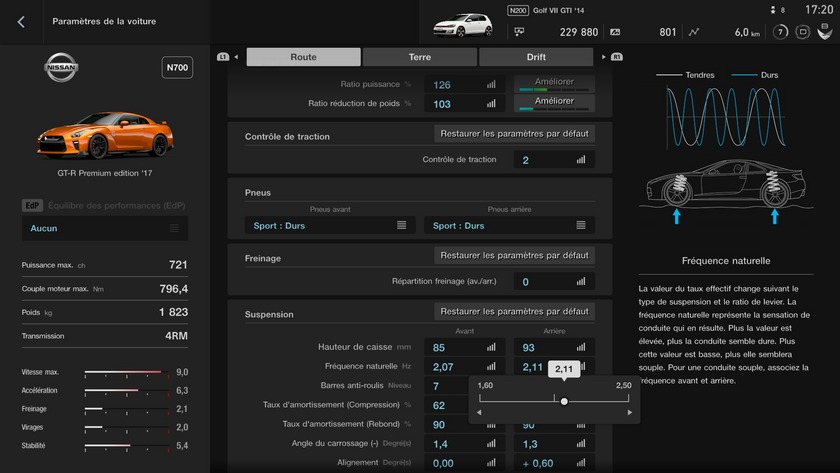Select front Alignement value 0,00
Screen dimensions: 840x473
tap(443, 463)
